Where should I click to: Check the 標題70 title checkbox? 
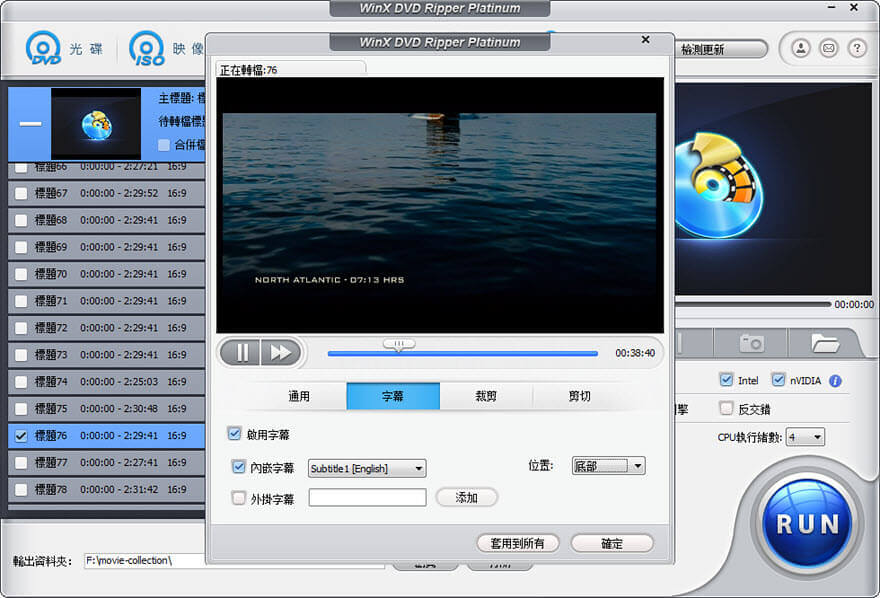click(21, 274)
